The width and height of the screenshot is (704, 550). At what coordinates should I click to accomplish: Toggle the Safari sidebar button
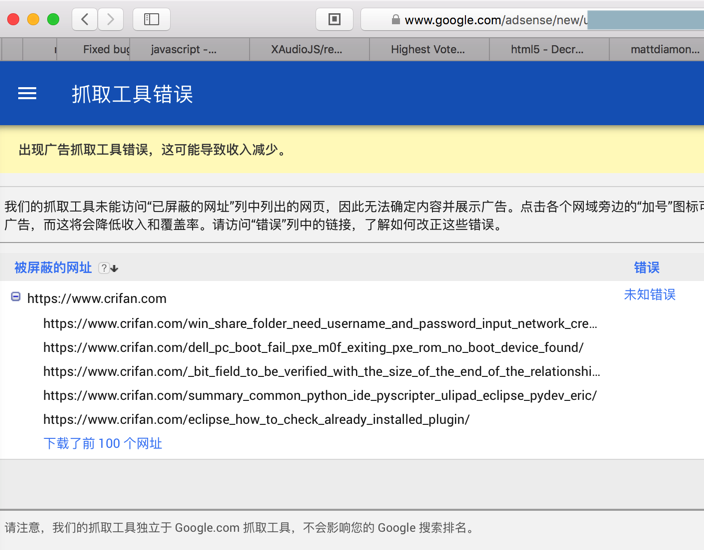151,19
